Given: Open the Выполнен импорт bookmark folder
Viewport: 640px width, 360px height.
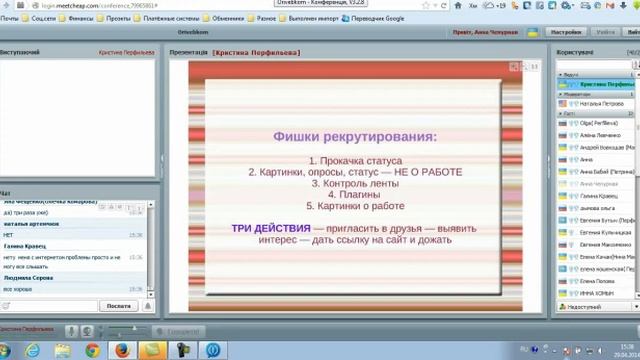Looking at the screenshot, I should pos(309,18).
